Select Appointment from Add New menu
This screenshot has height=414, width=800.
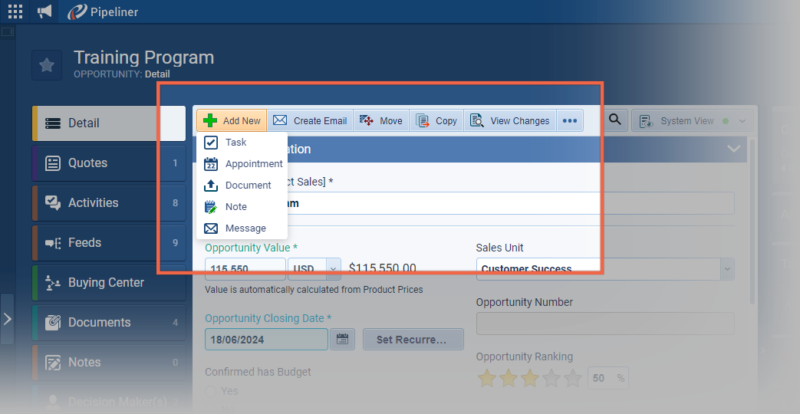pyautogui.click(x=242, y=164)
